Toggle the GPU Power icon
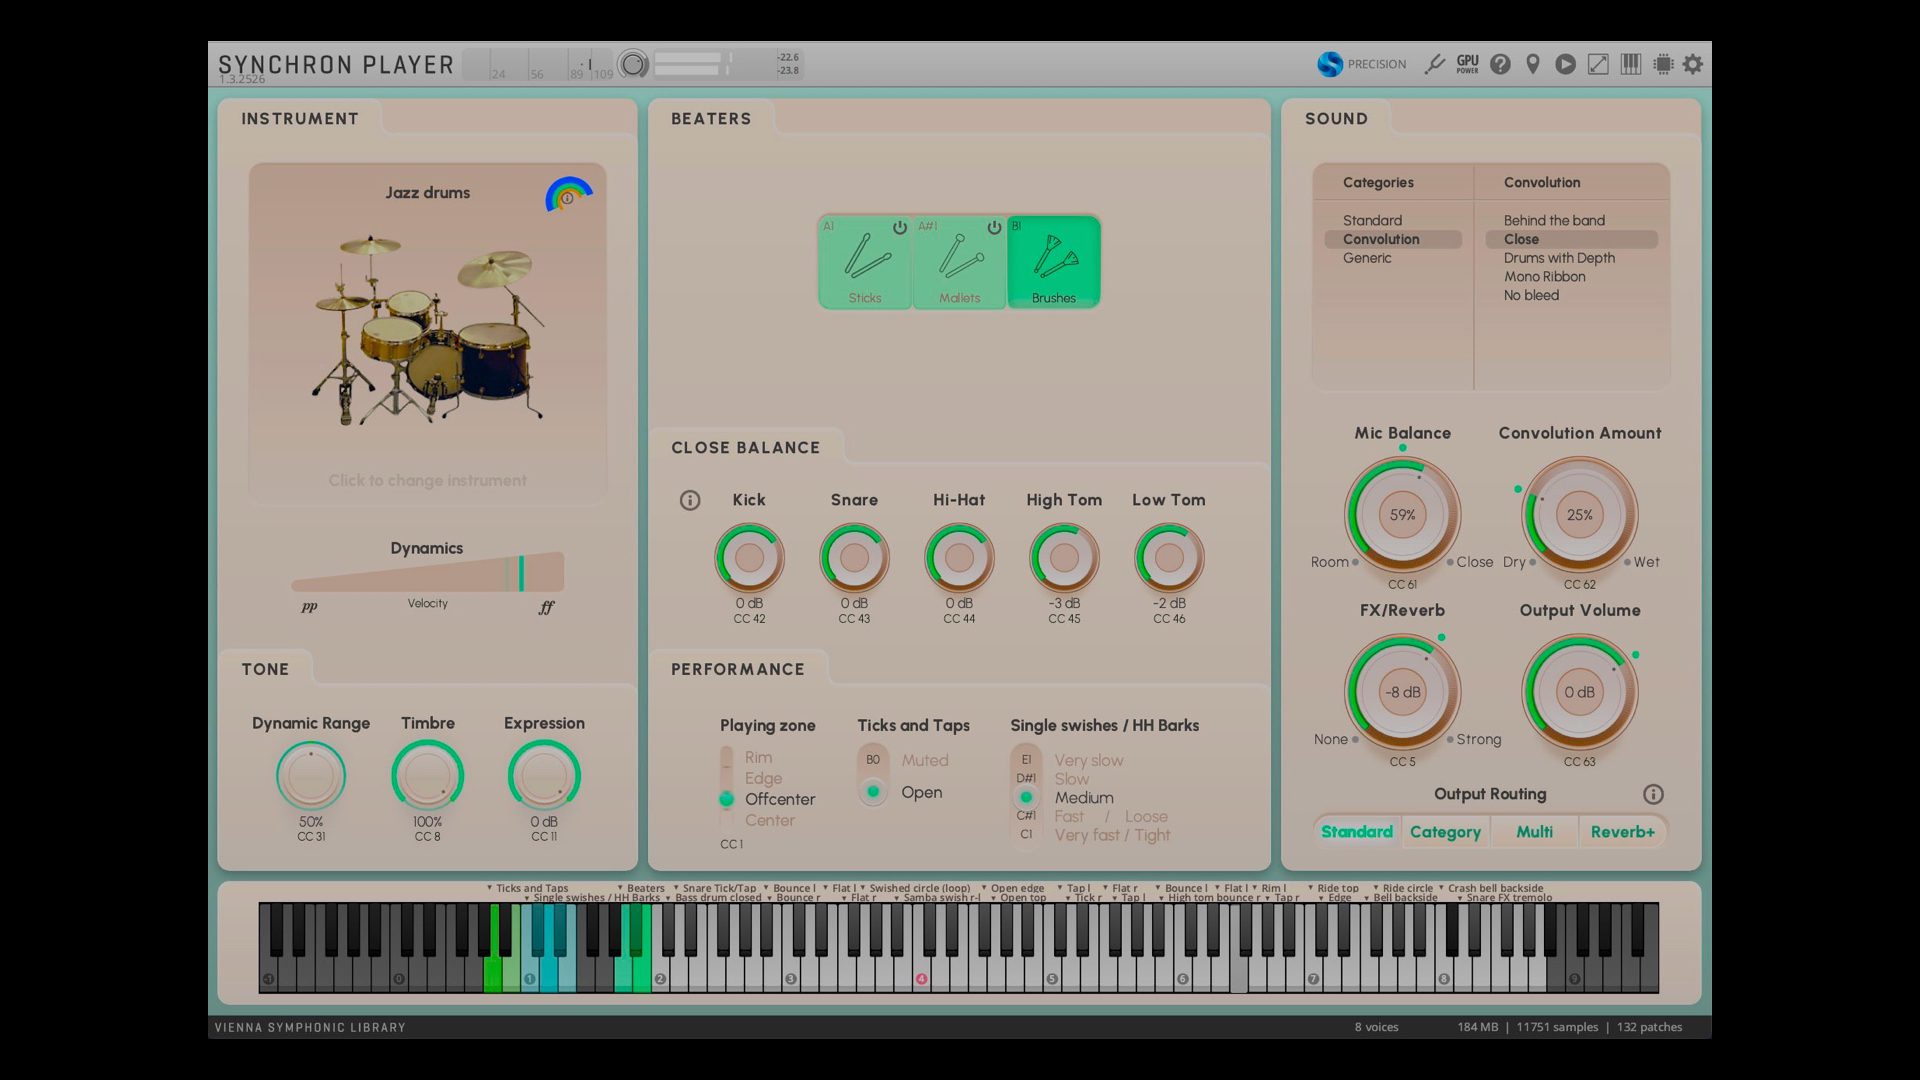The image size is (1920, 1080). coord(1467,64)
